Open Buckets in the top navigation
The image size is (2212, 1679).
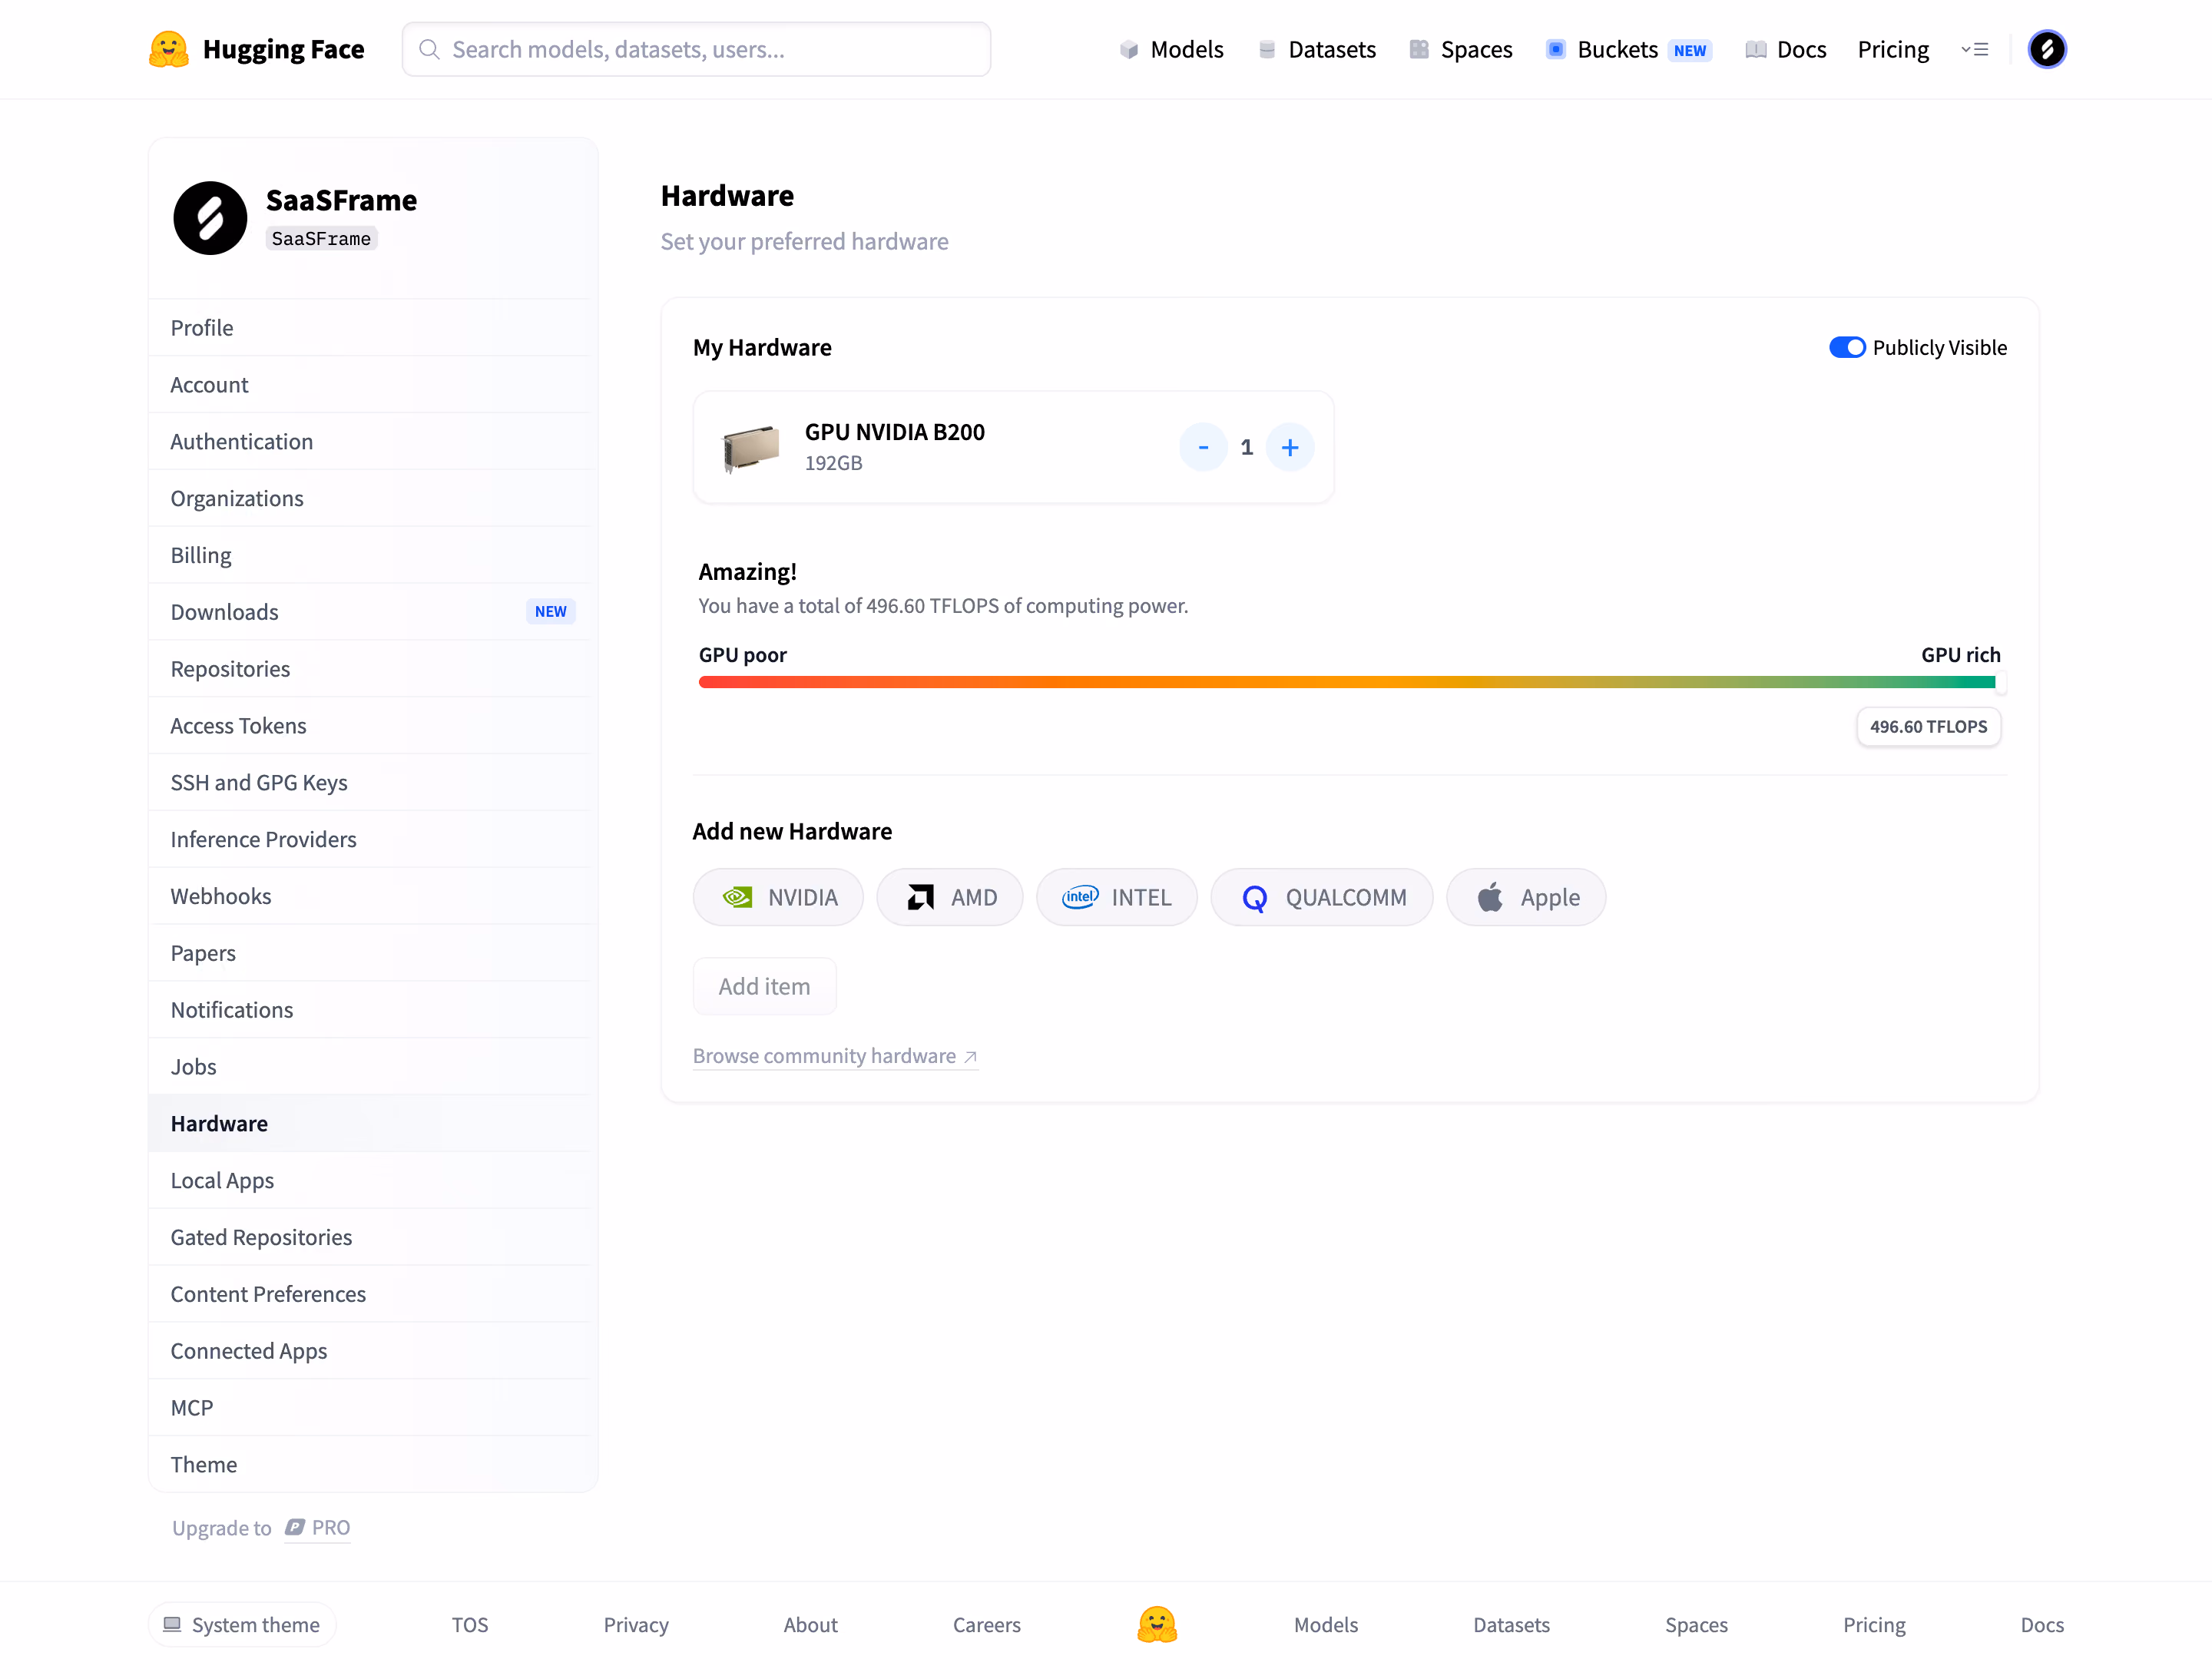(1628, 49)
